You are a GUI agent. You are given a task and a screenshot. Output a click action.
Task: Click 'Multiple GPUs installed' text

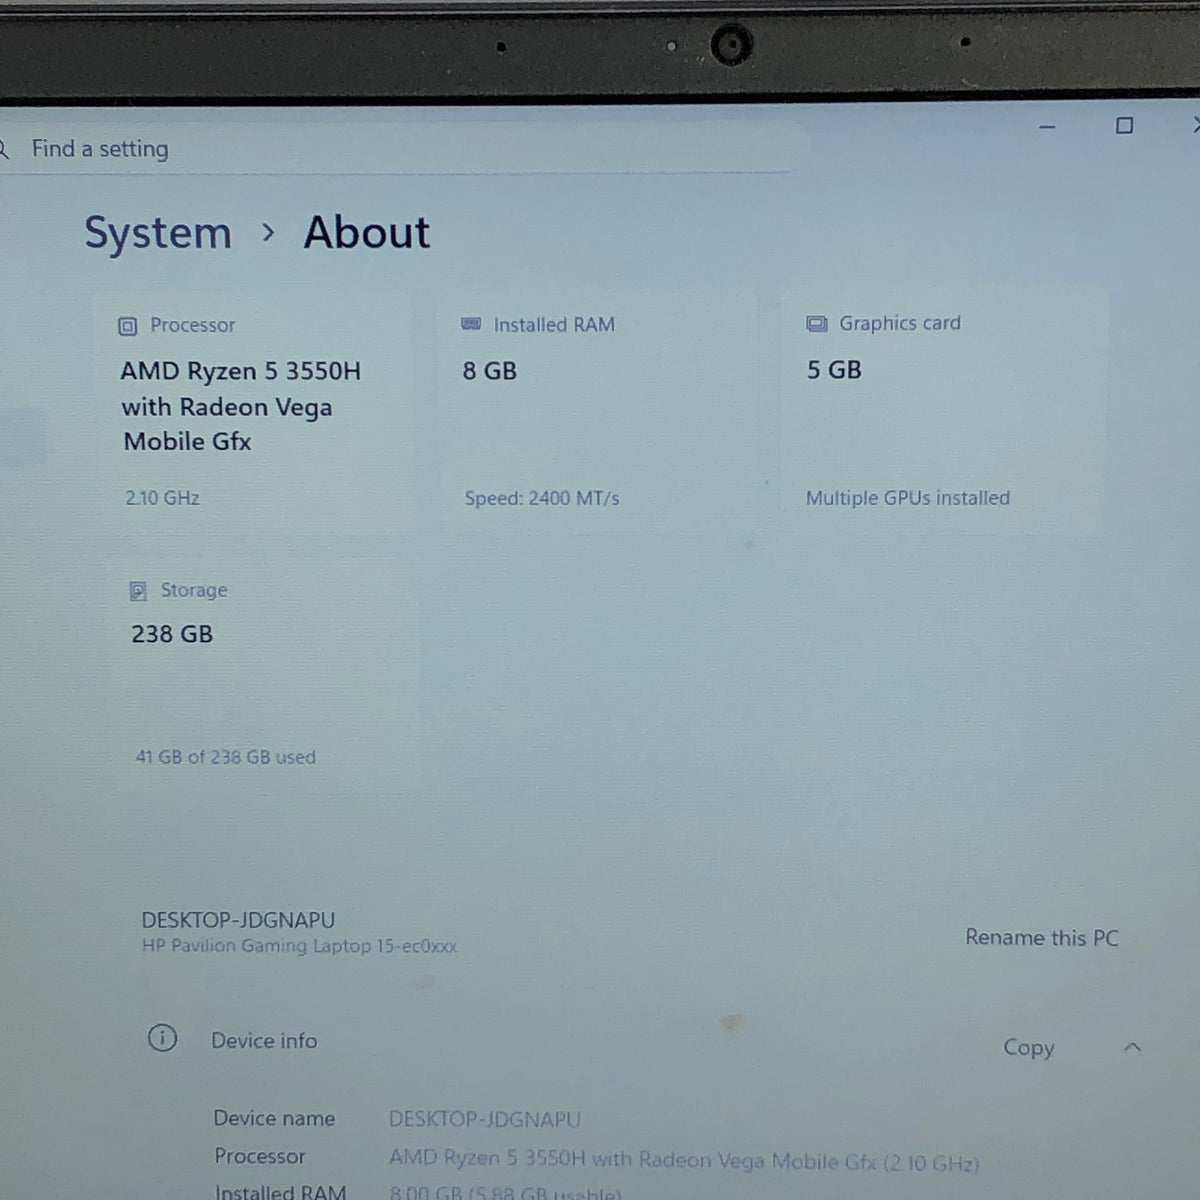pyautogui.click(x=908, y=498)
